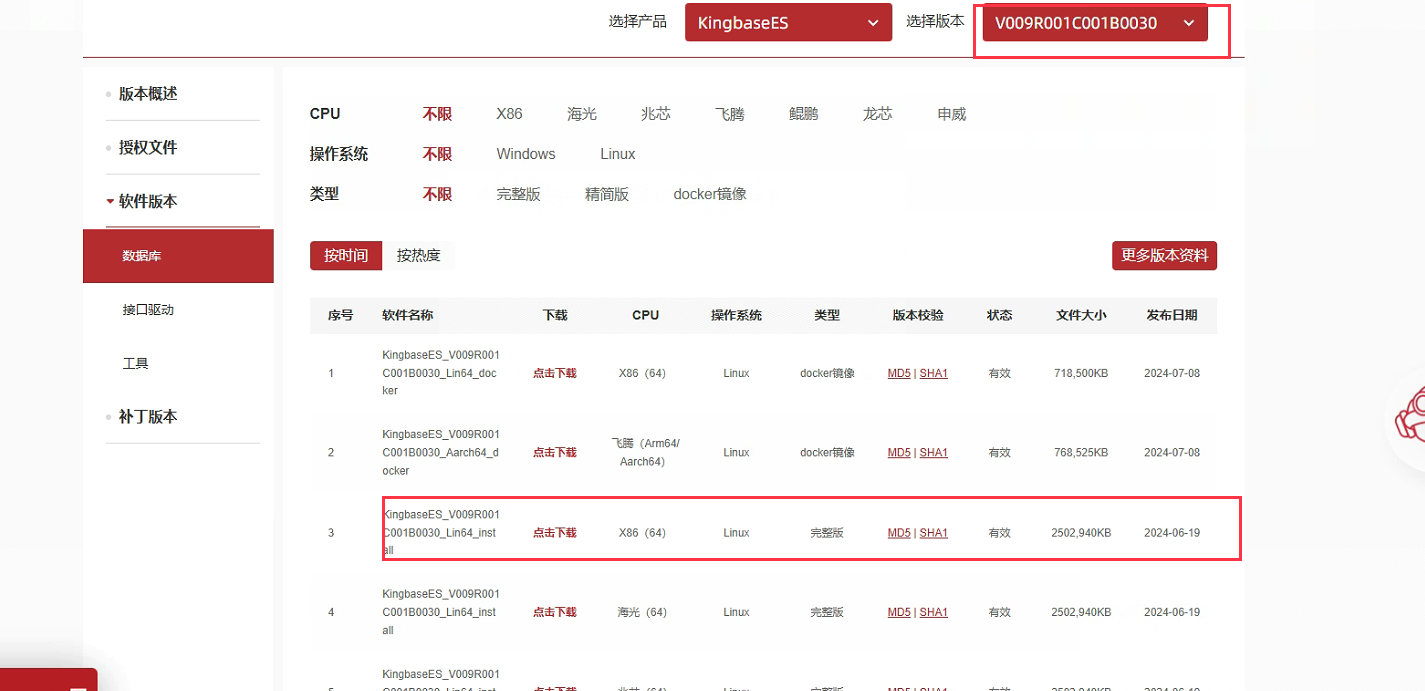This screenshot has width=1425, height=691.
Task: Click file name KingbaseES_V009R001C001B0030_Lin64_docker
Action: (x=440, y=373)
